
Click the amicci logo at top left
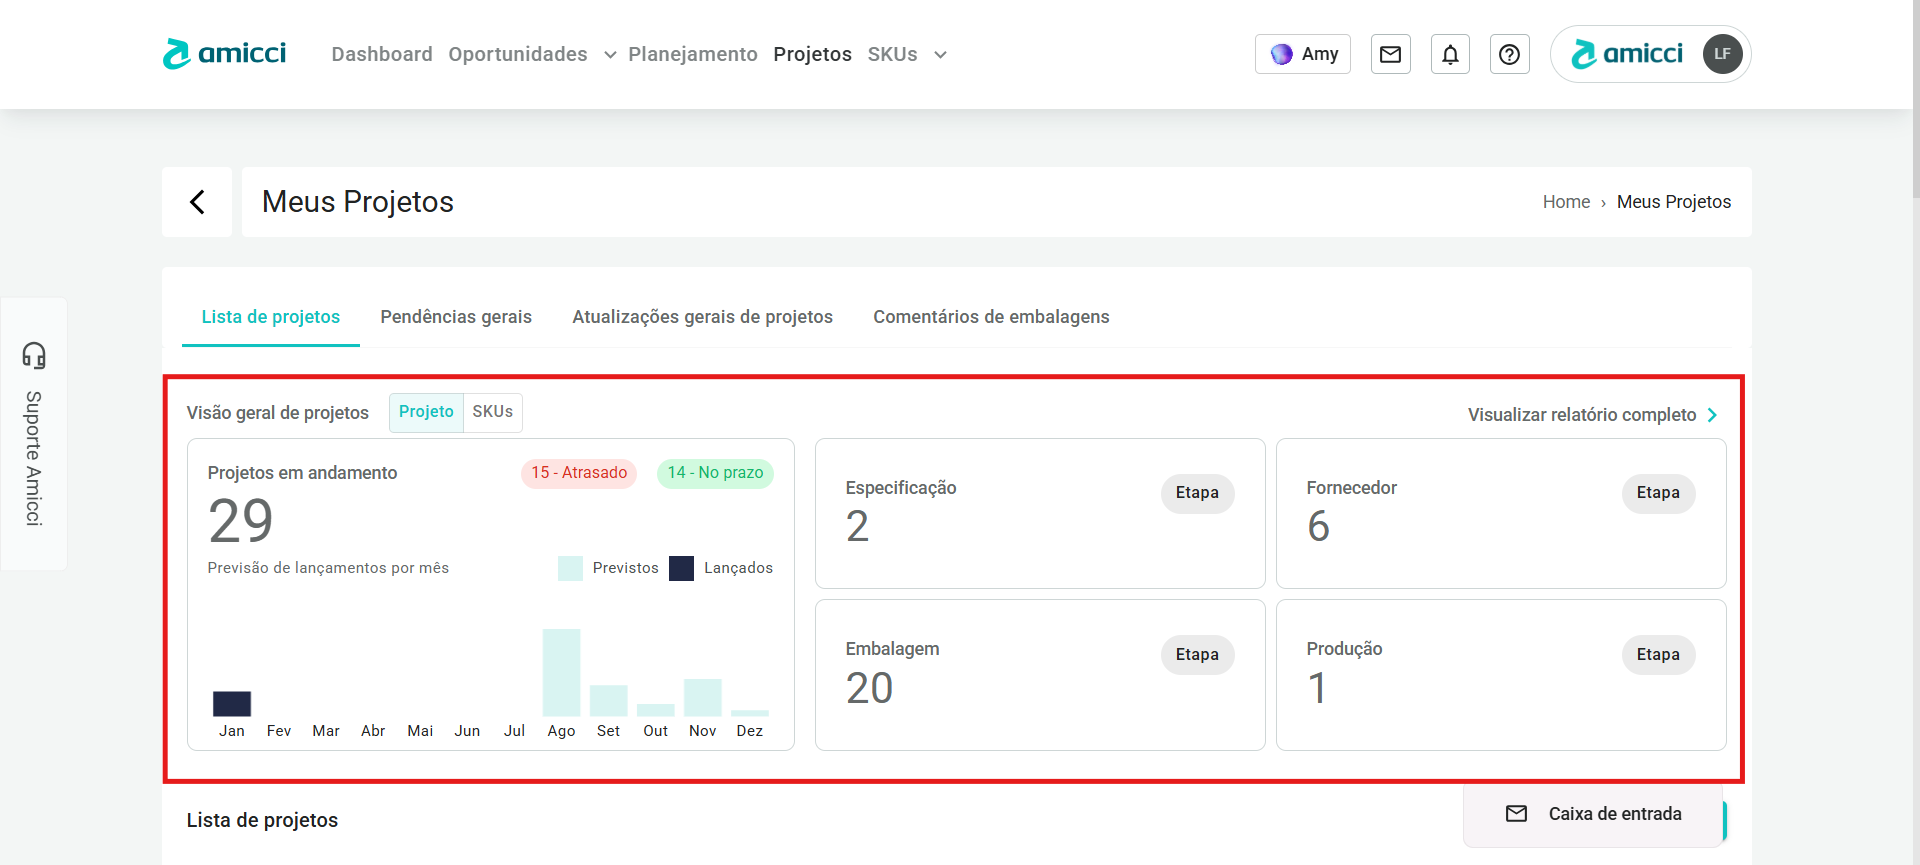225,54
